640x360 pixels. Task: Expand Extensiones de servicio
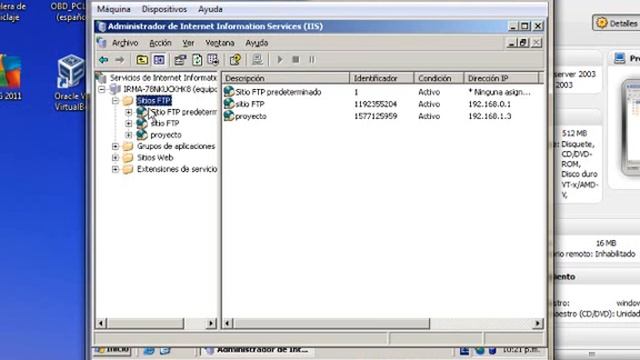coord(116,169)
